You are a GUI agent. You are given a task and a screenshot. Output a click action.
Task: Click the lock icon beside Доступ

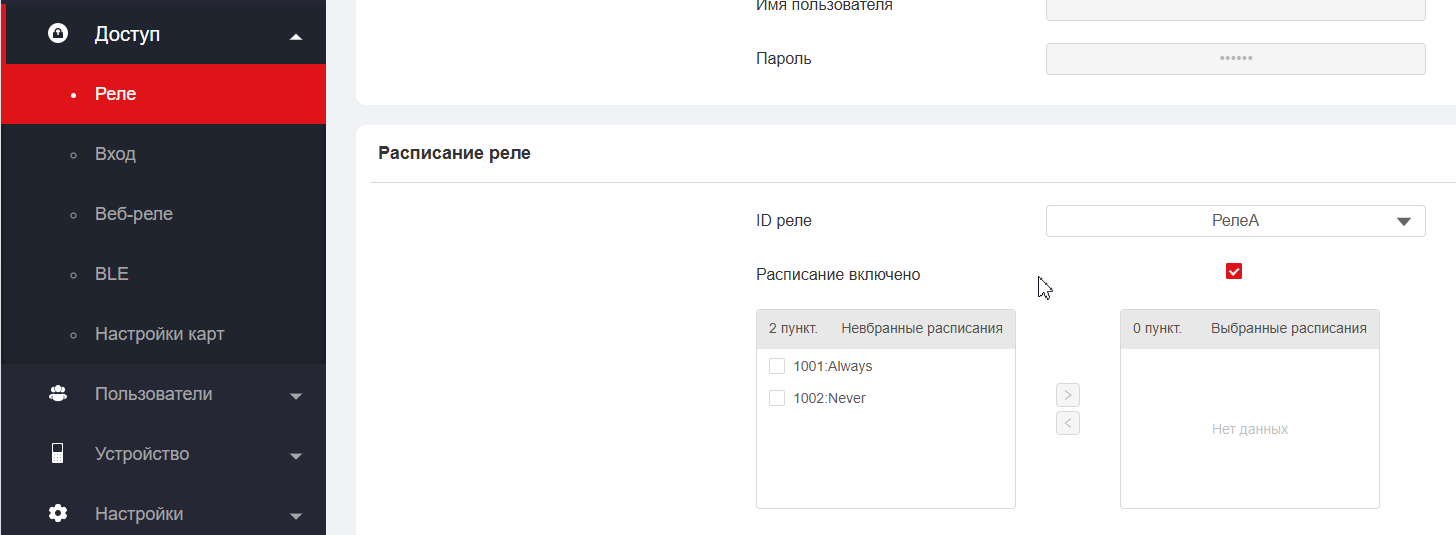coord(58,34)
